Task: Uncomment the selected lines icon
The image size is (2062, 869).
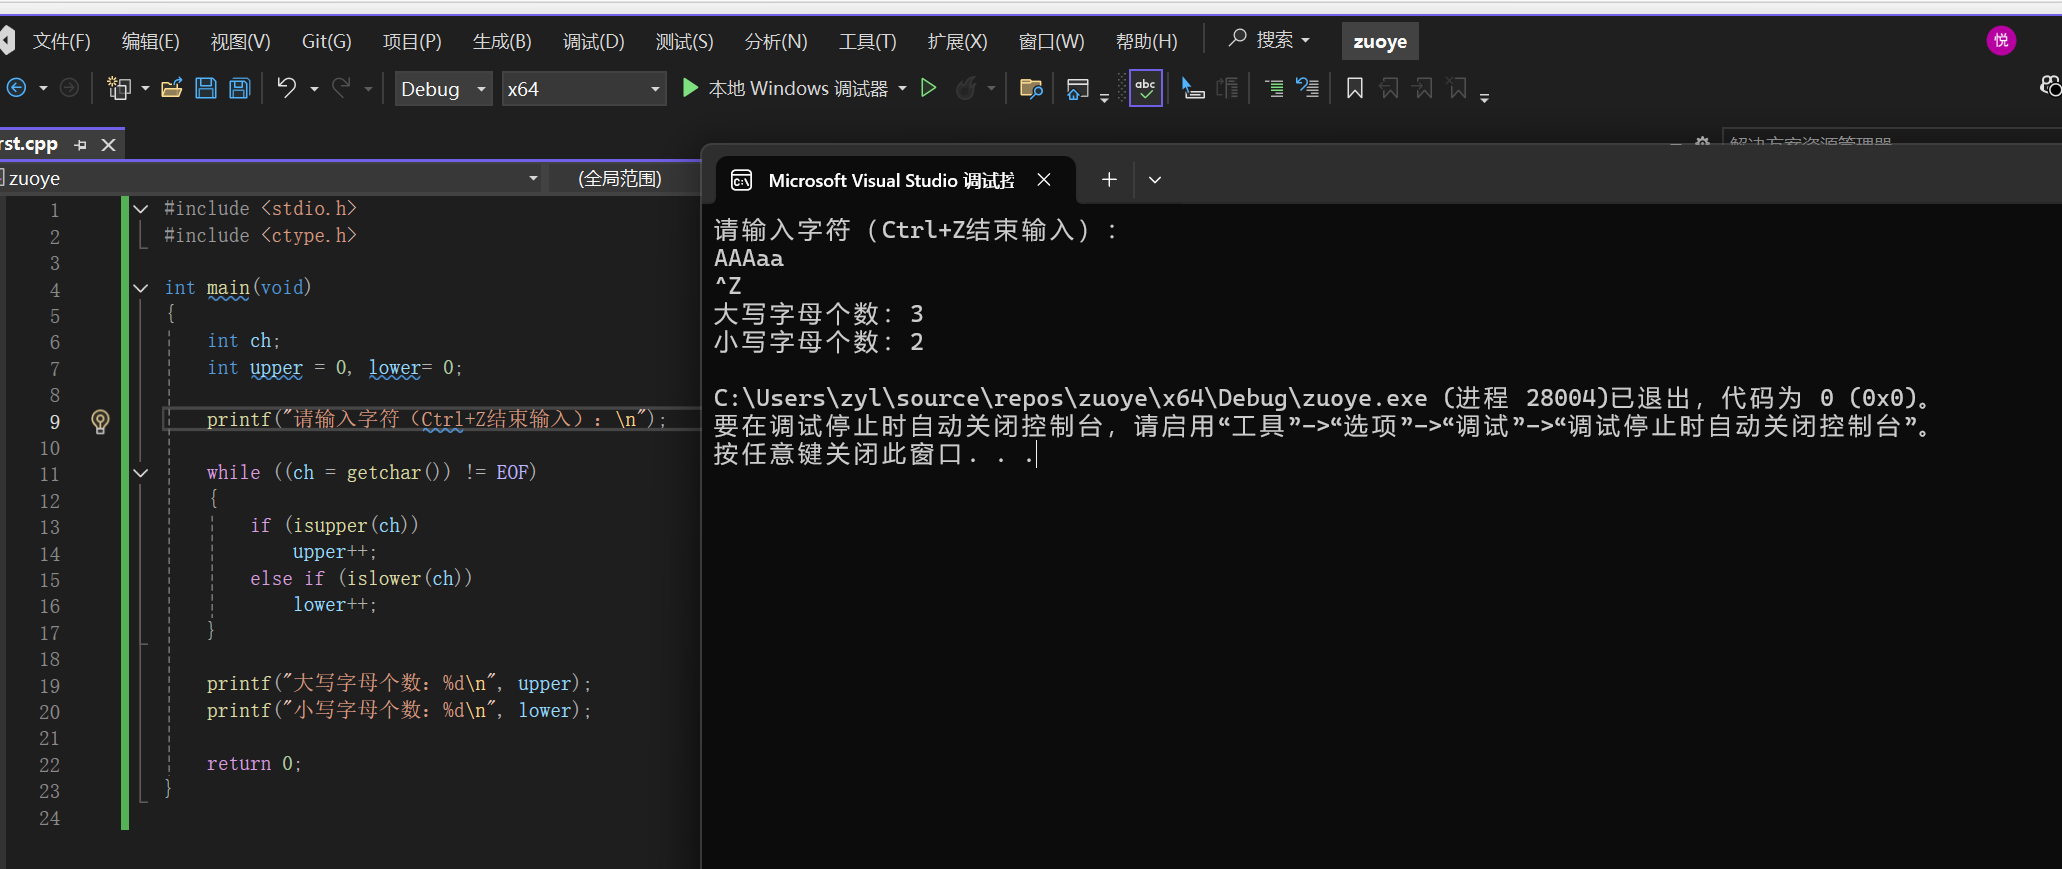Action: tap(1308, 88)
